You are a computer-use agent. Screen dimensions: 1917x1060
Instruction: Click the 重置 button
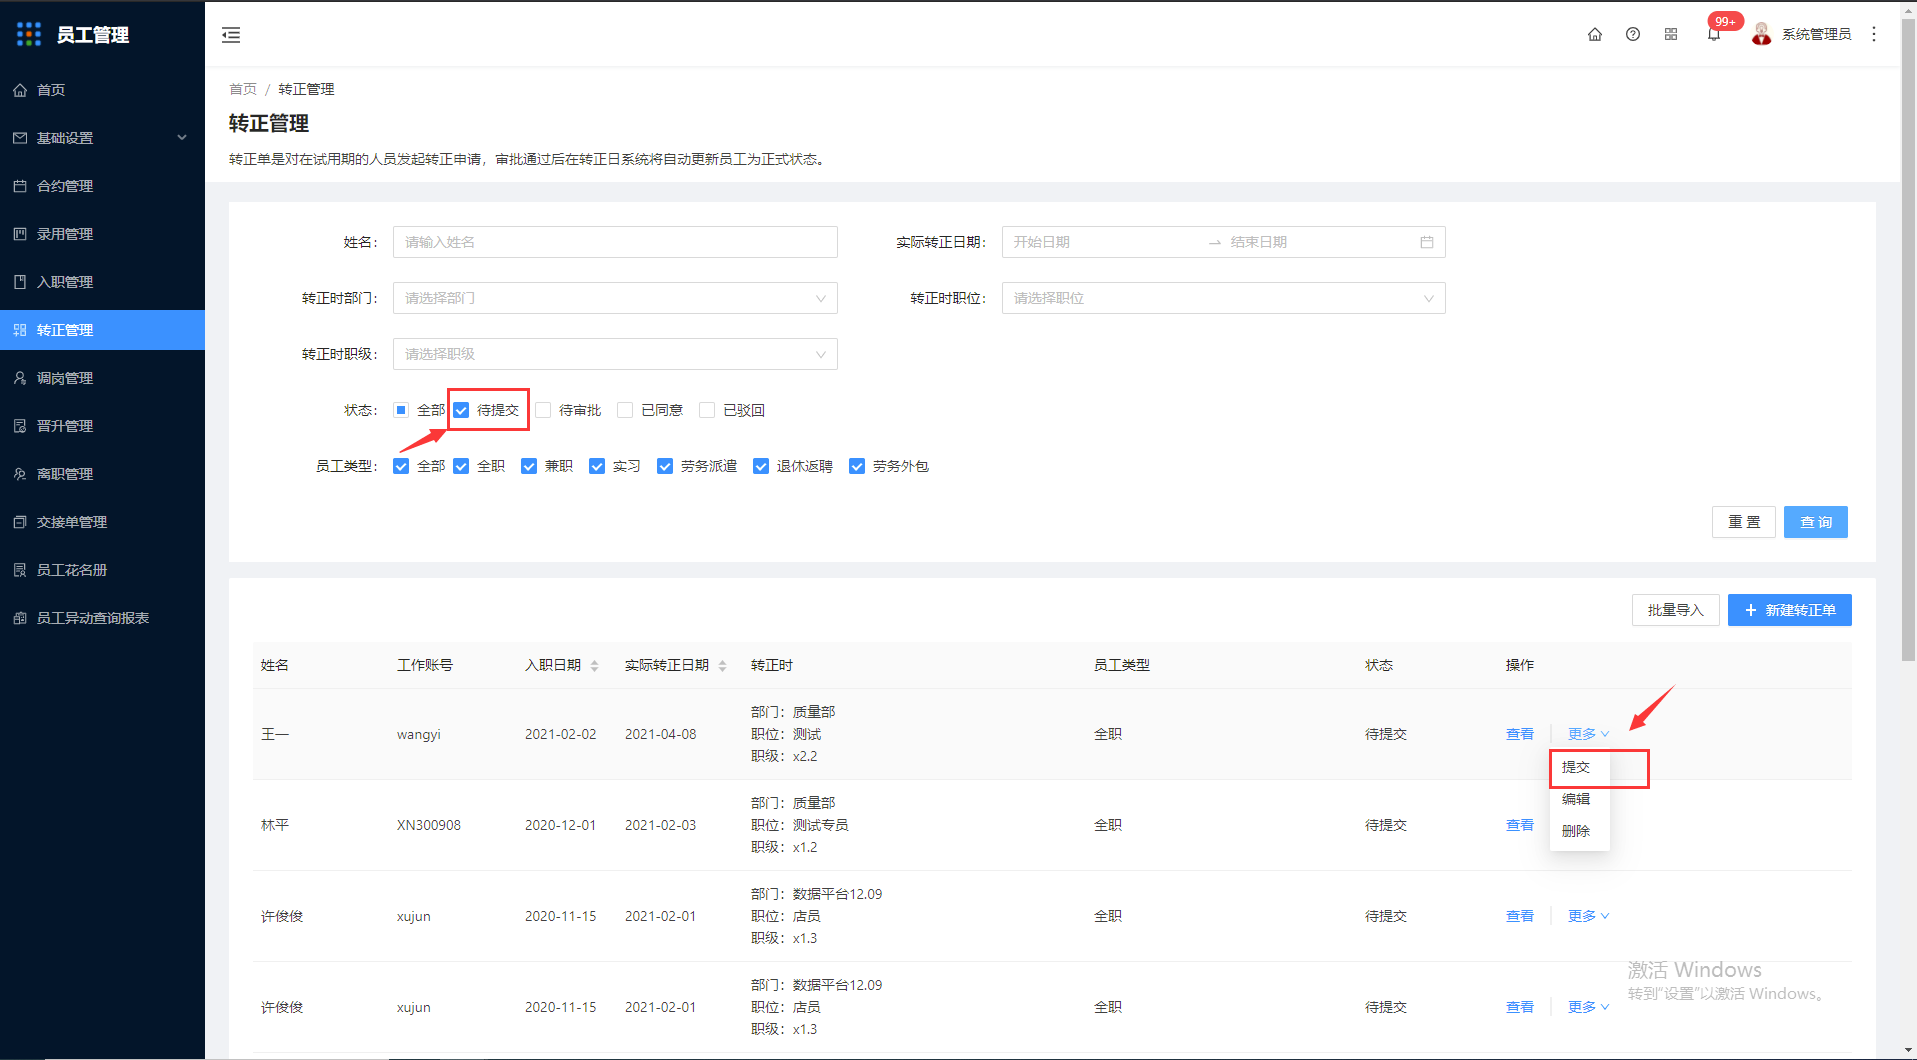tap(1744, 522)
